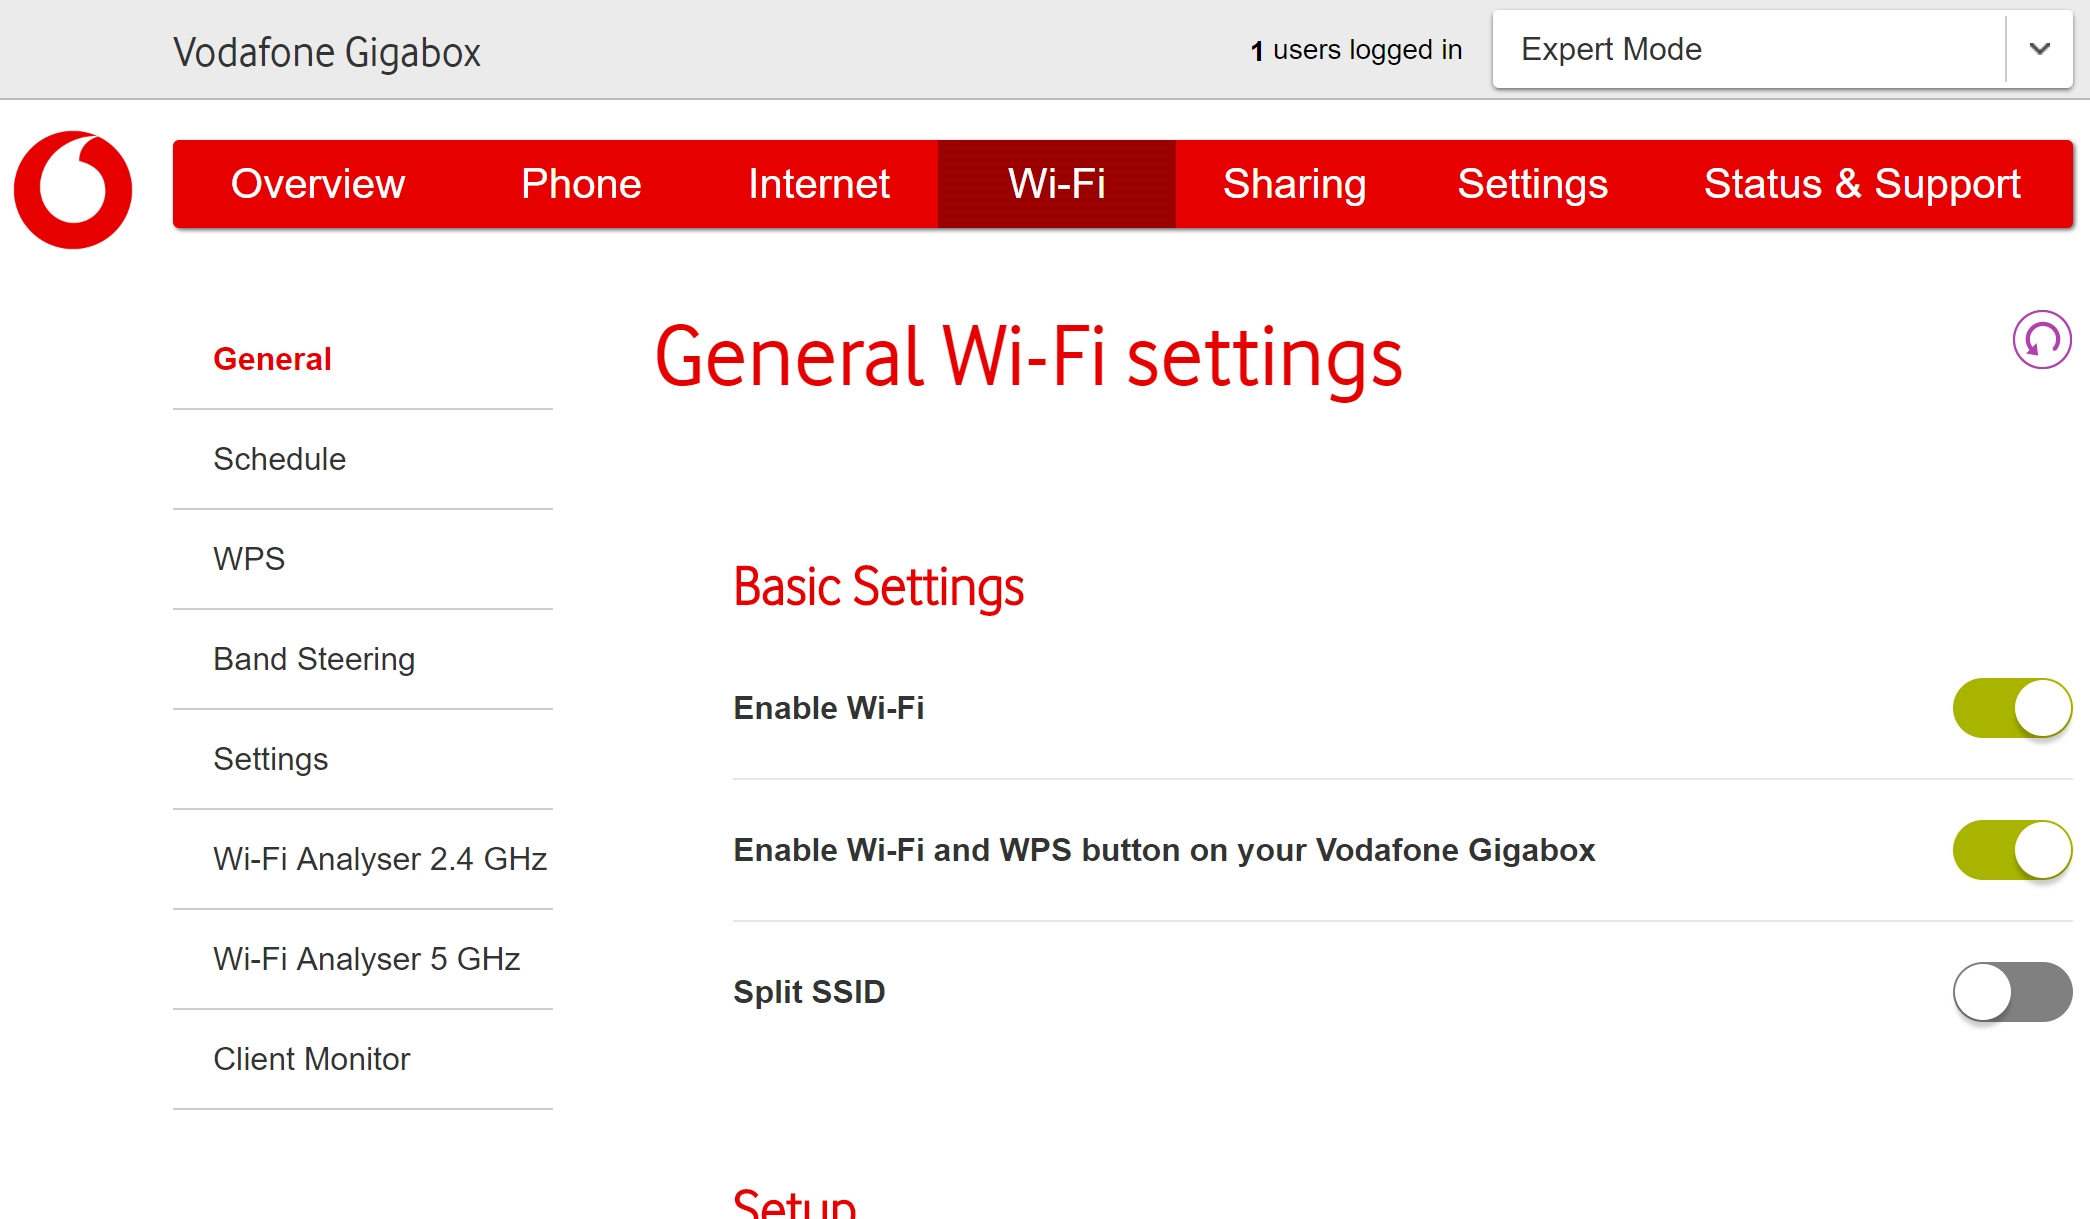Open the Schedule sidebar page
This screenshot has width=2090, height=1219.
[279, 459]
